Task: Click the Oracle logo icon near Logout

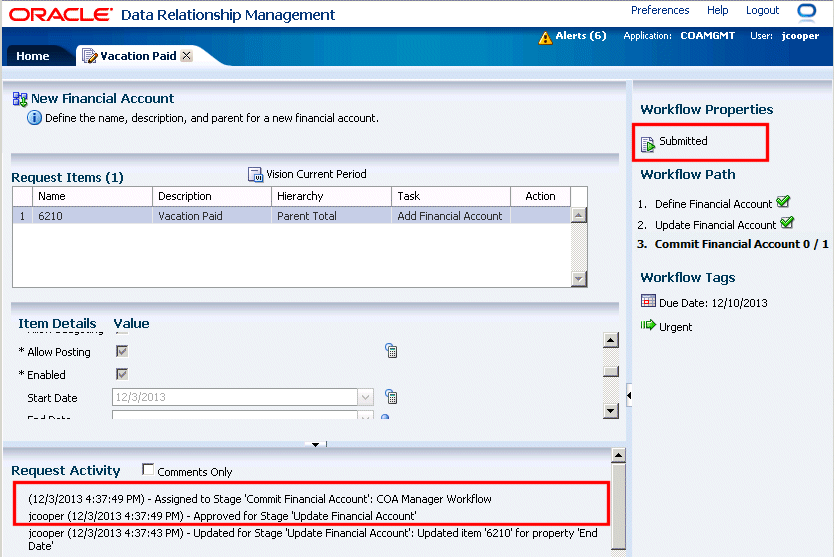Action: tap(806, 11)
